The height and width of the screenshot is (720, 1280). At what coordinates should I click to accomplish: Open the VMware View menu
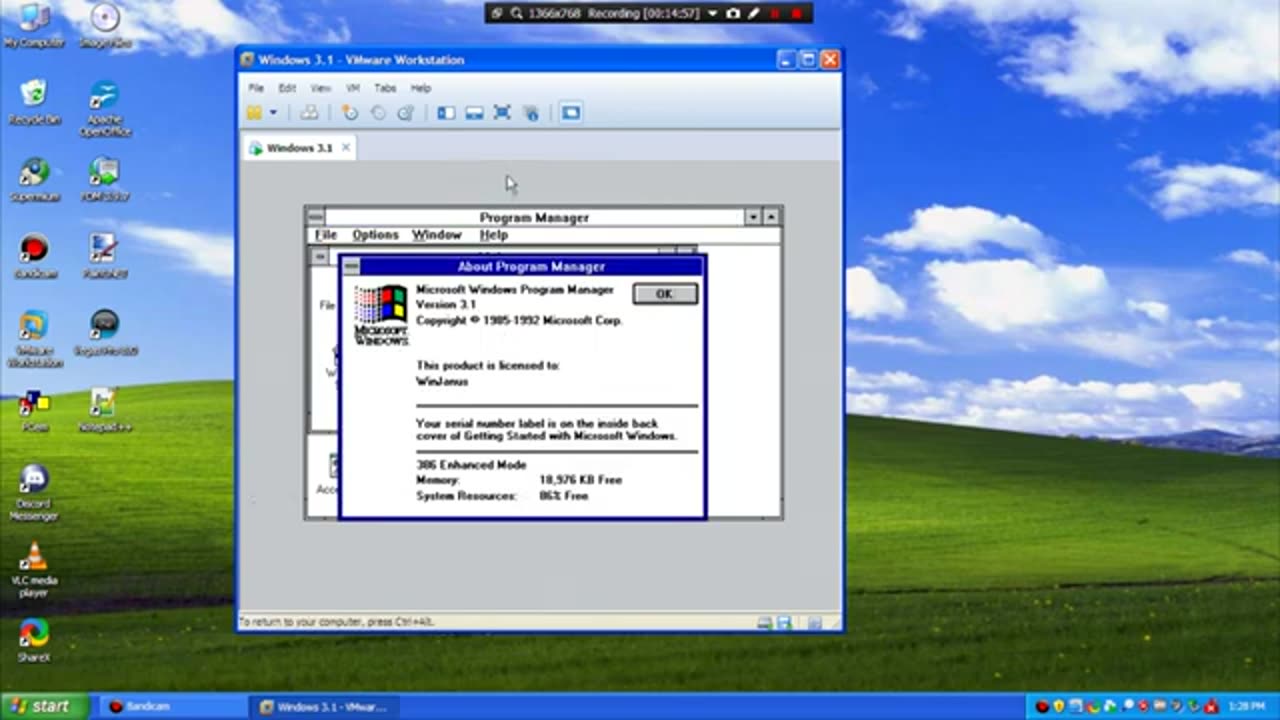[320, 88]
